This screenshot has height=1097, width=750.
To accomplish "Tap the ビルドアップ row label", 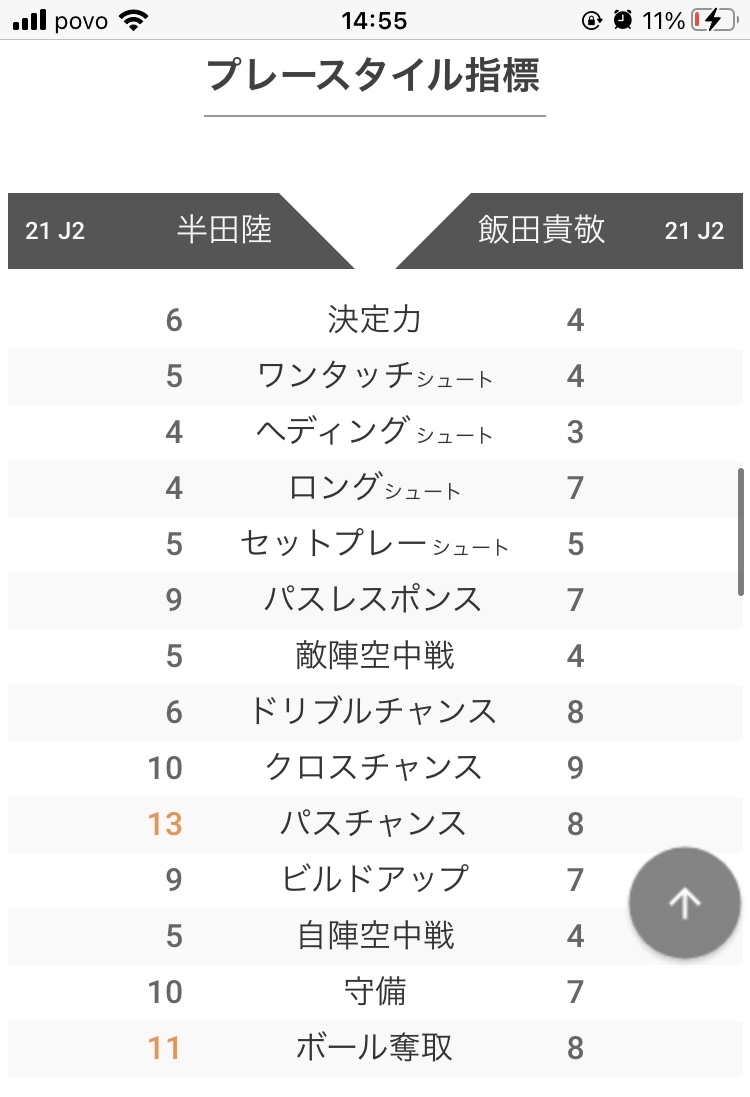I will tap(374, 879).
